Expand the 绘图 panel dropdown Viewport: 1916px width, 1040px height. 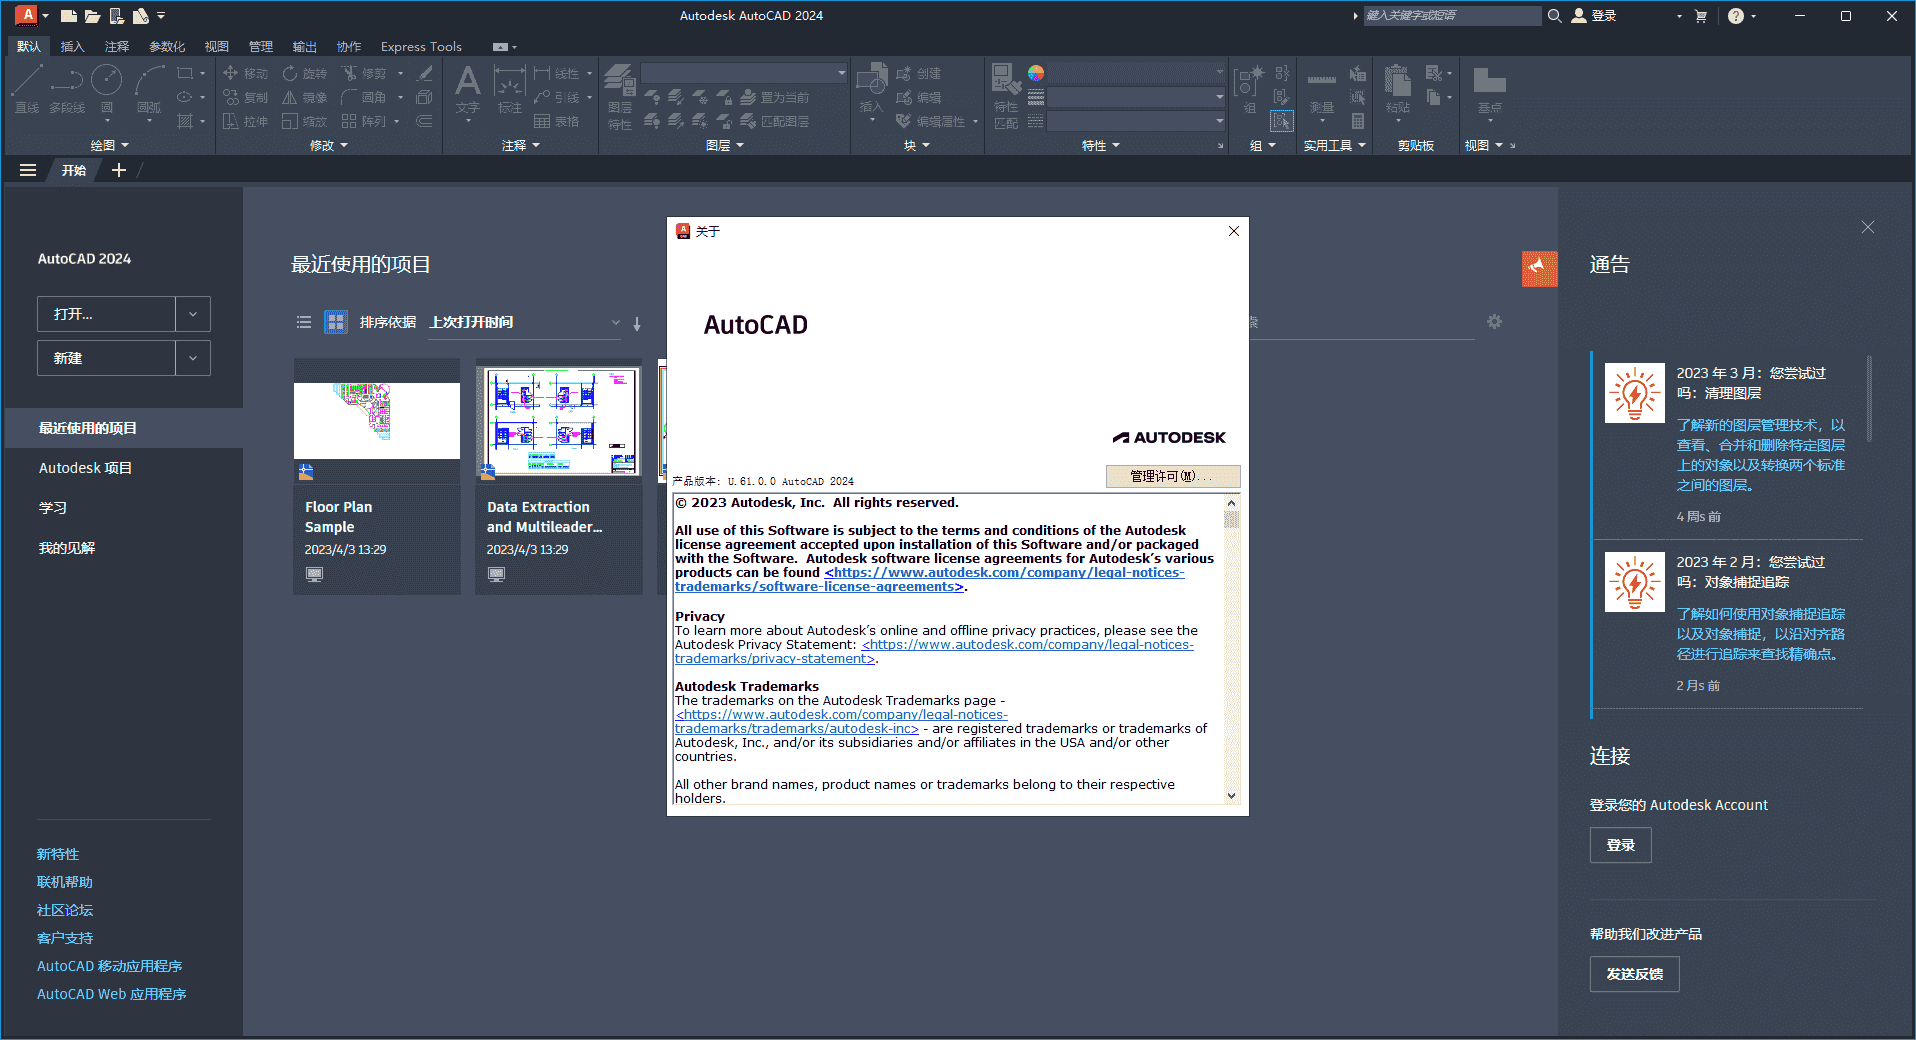(x=125, y=144)
